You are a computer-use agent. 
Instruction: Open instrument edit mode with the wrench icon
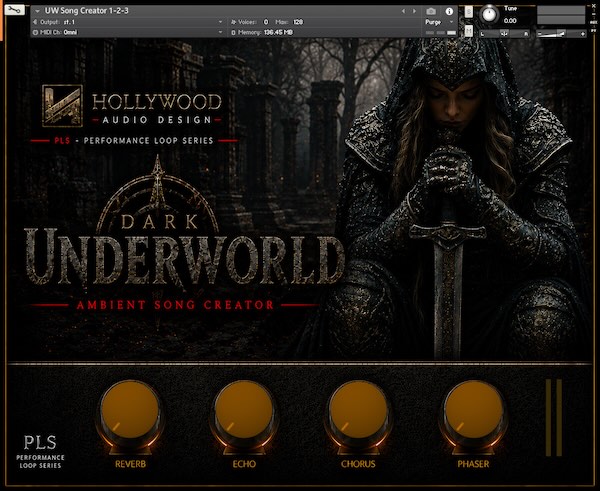pos(14,10)
